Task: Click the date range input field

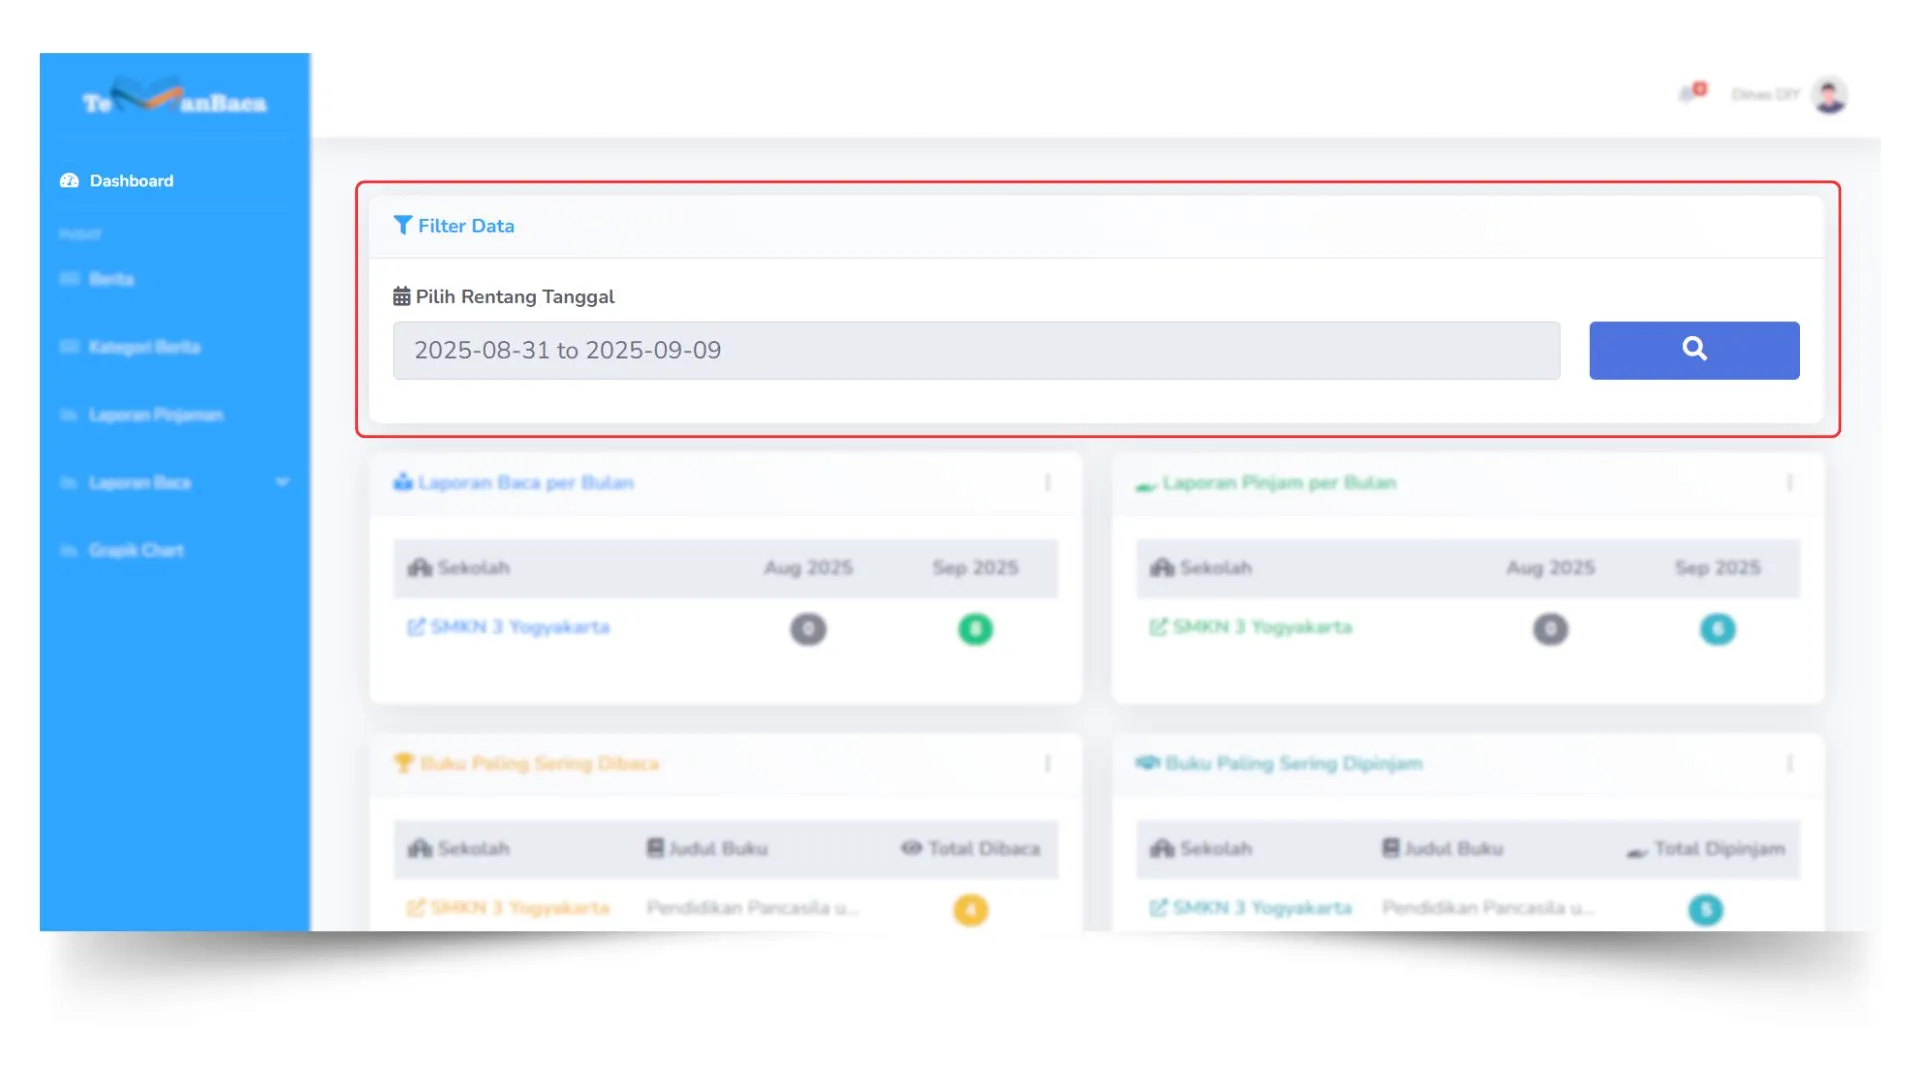Action: 975,350
